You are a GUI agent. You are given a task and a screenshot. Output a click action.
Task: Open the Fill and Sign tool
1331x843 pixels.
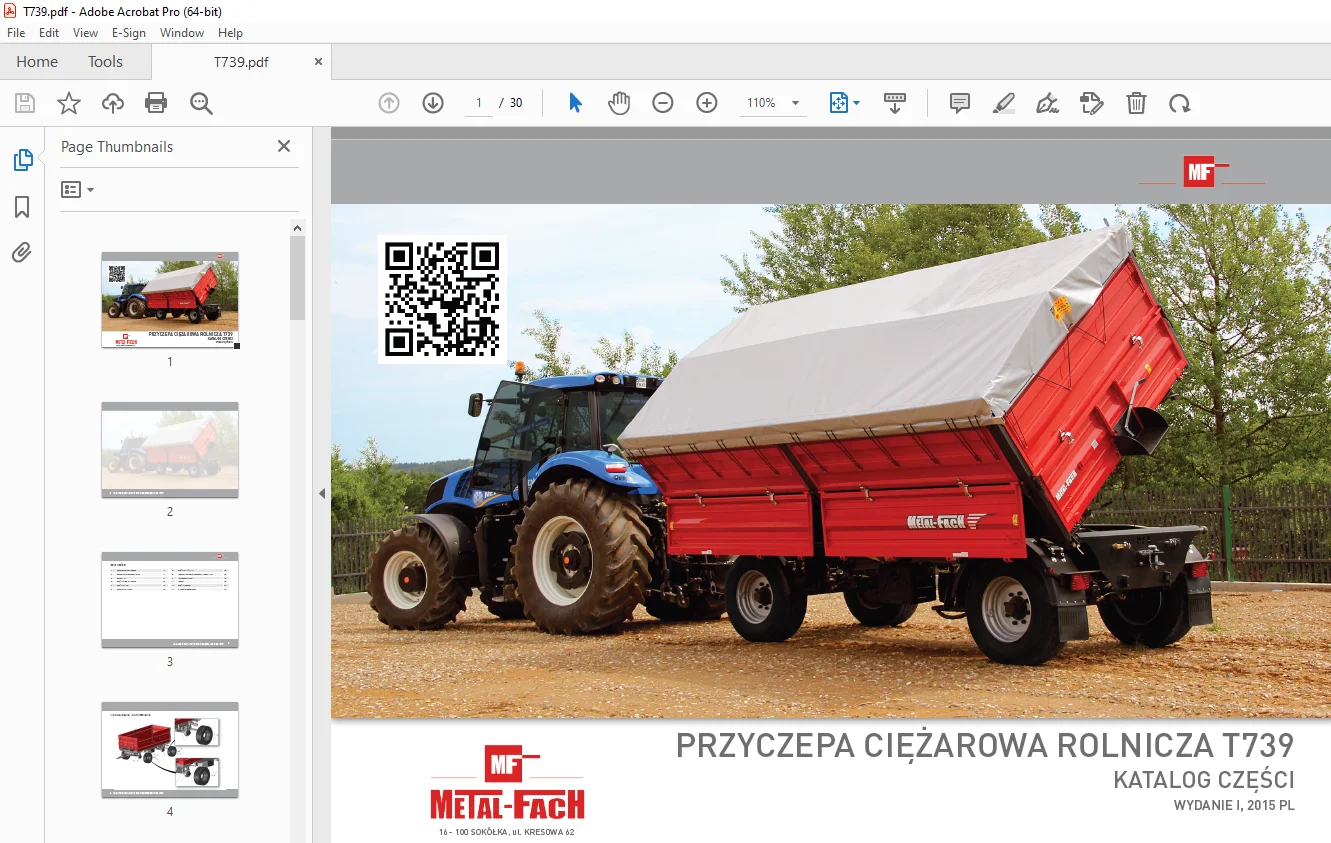pos(1048,103)
